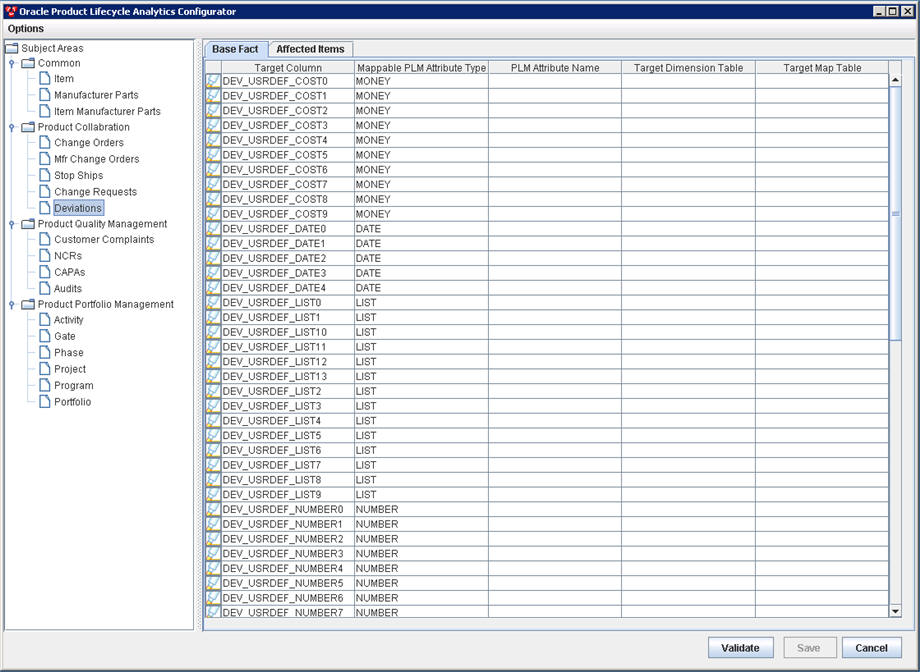Select Mfr Change Orders in tree
920x672 pixels.
[x=97, y=158]
